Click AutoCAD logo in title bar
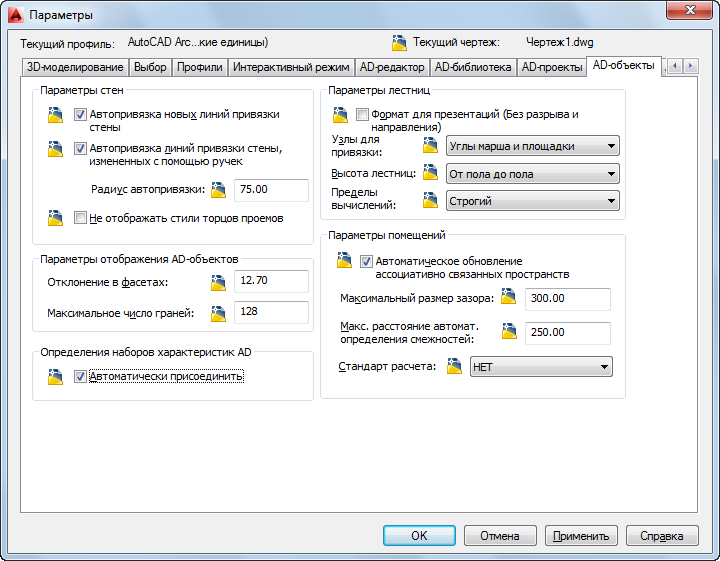The height and width of the screenshot is (561, 720). coord(16,15)
